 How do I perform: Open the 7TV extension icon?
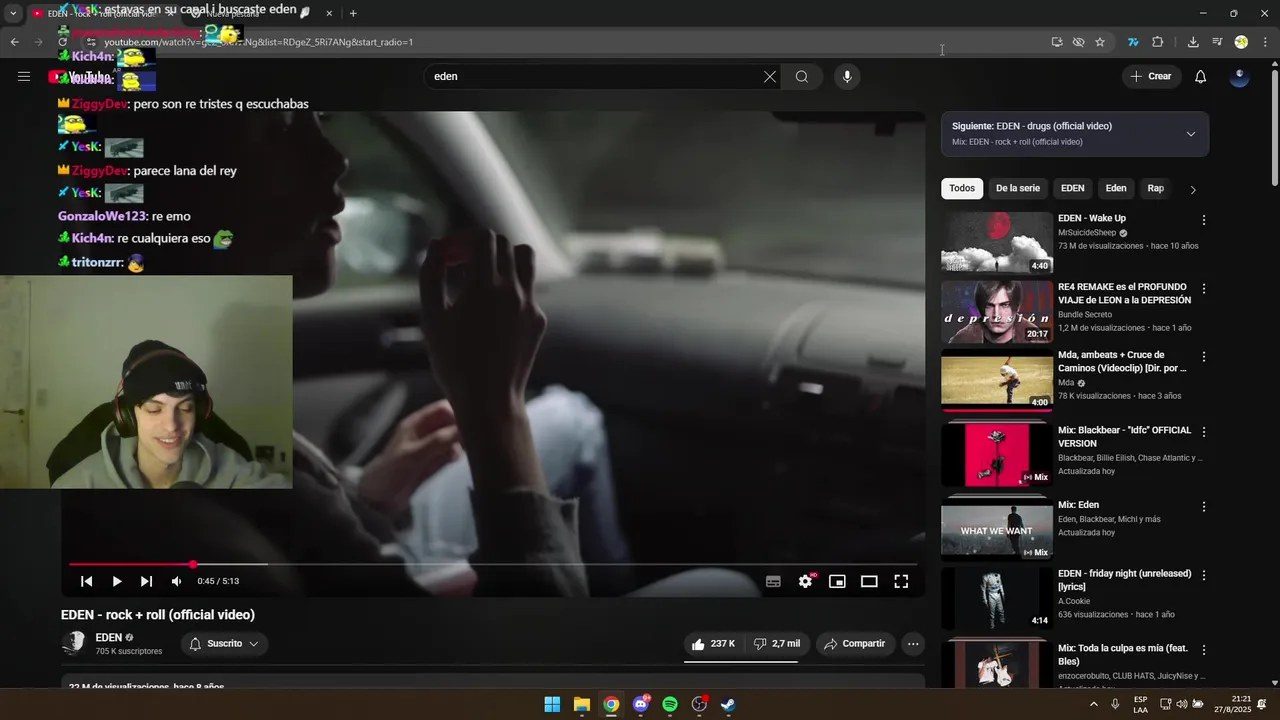[1133, 42]
